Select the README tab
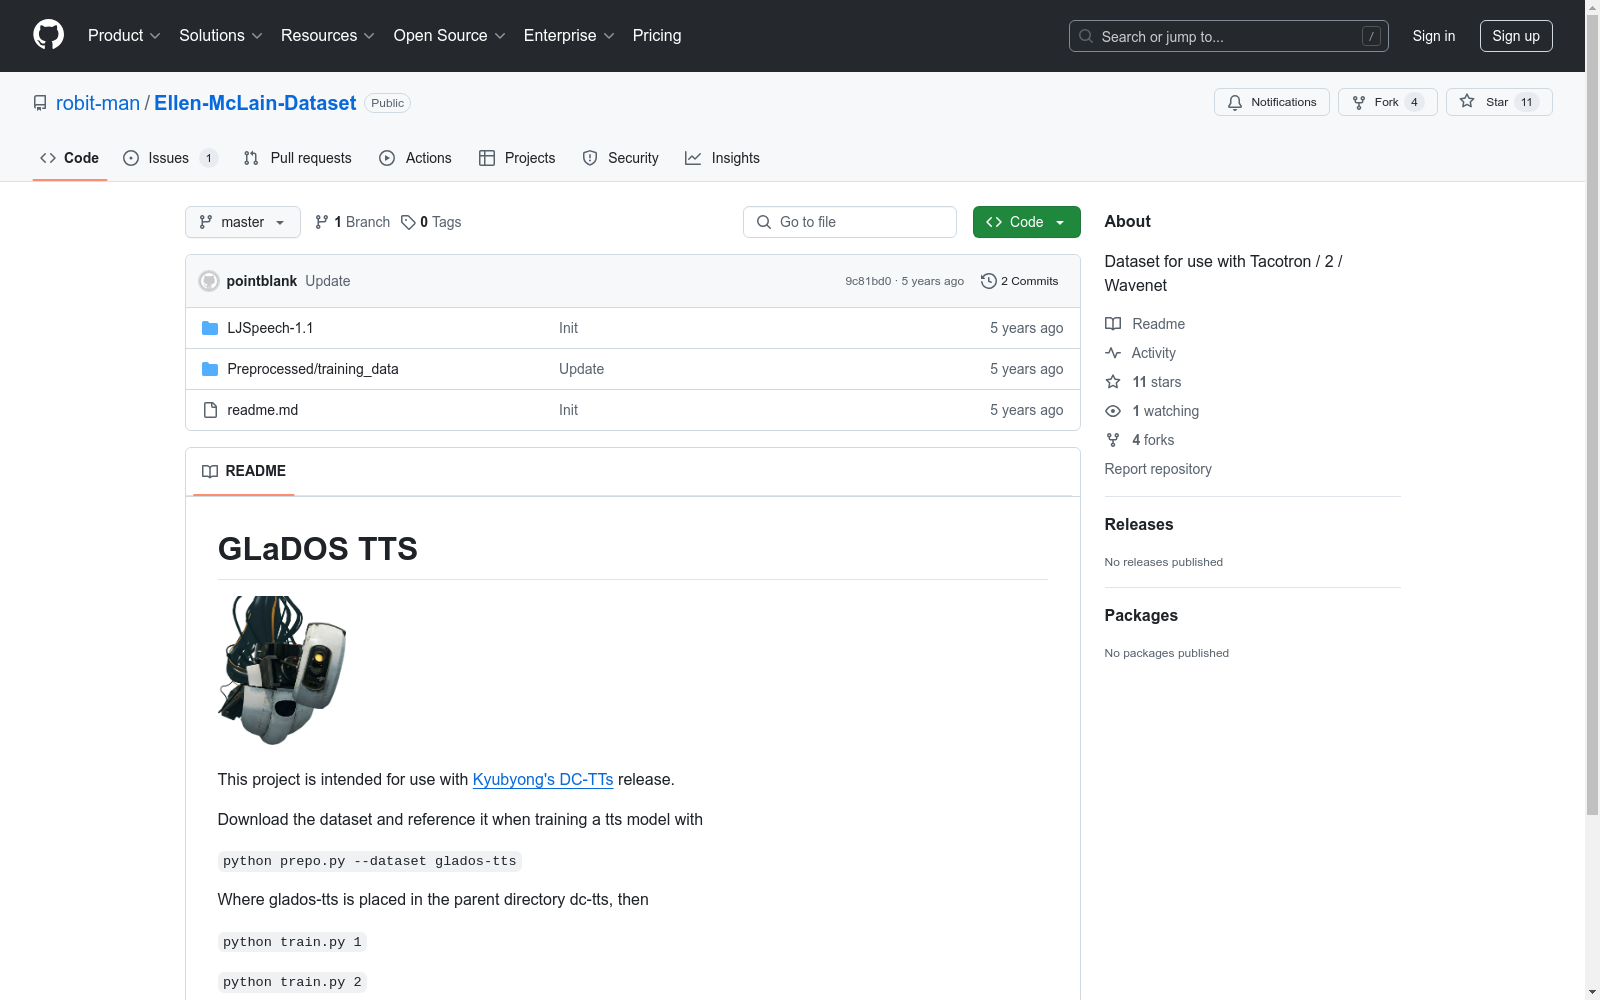This screenshot has height=1000, width=1600. tap(244, 471)
